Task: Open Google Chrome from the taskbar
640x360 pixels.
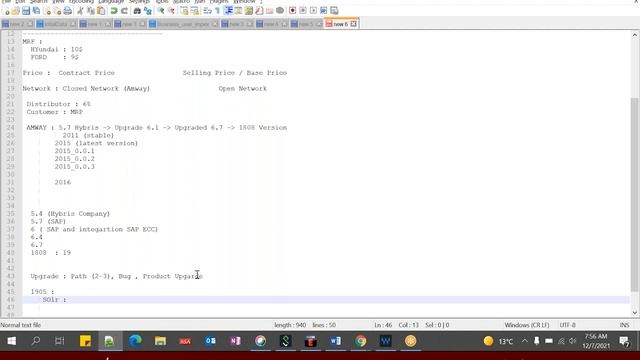Action: (360, 341)
